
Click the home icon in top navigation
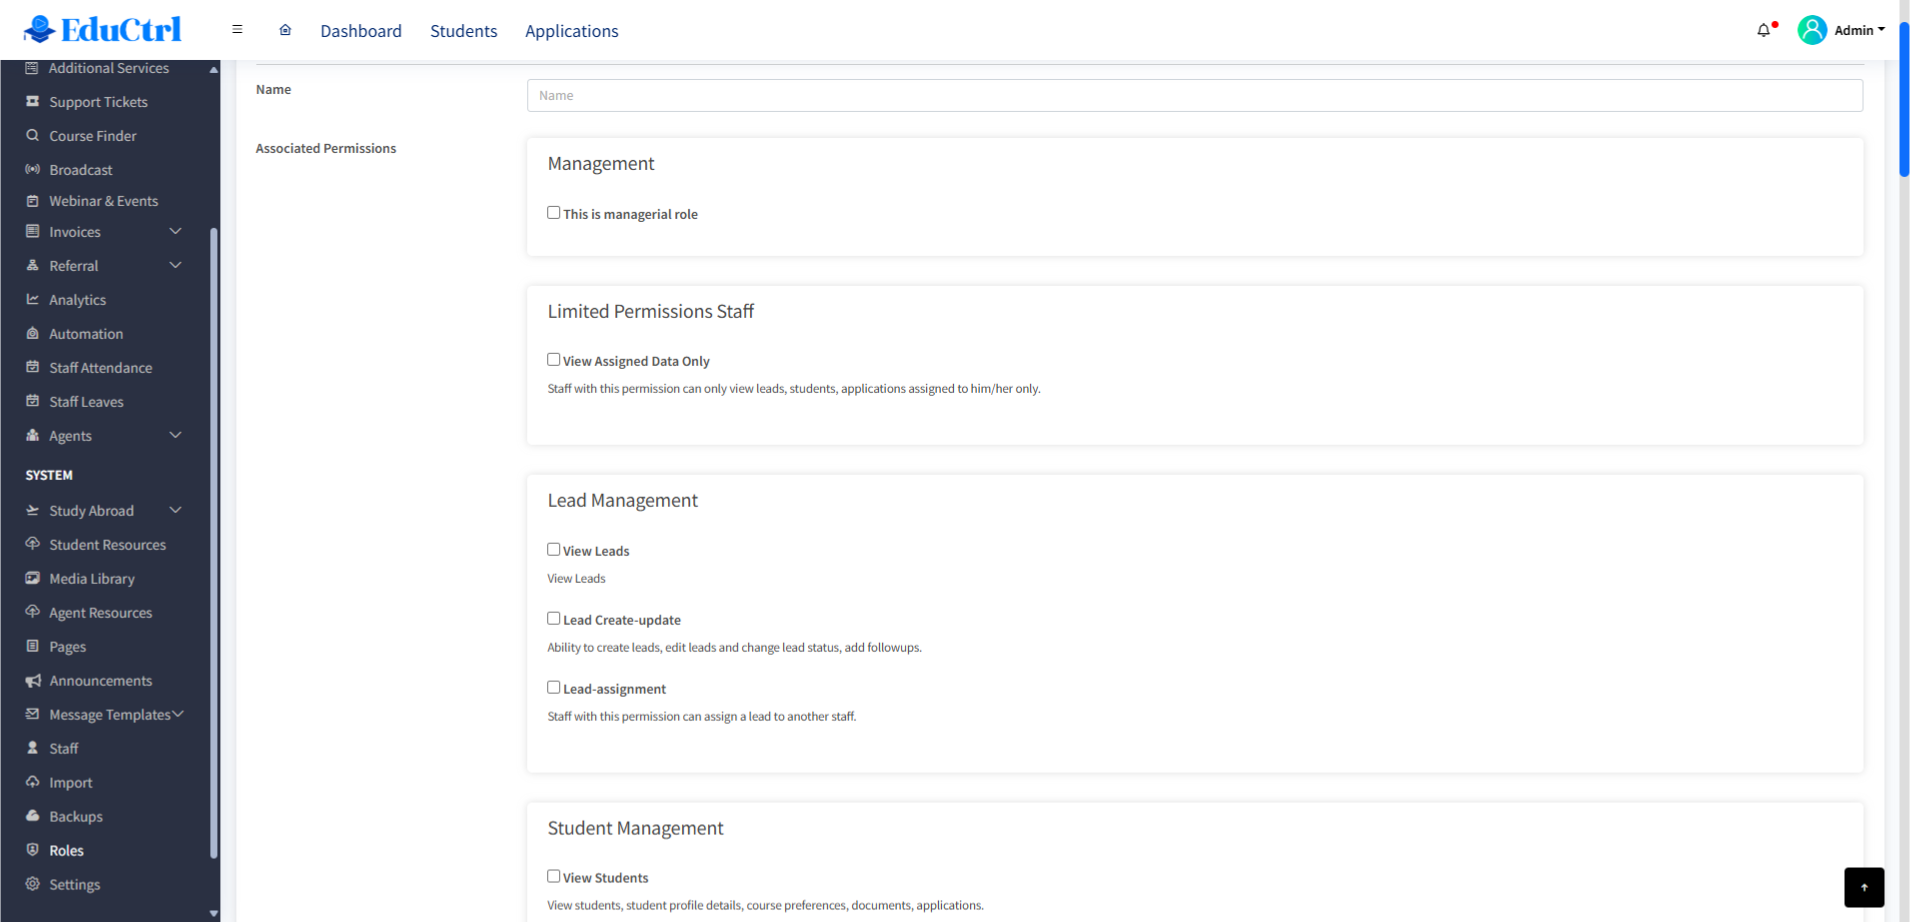click(285, 30)
